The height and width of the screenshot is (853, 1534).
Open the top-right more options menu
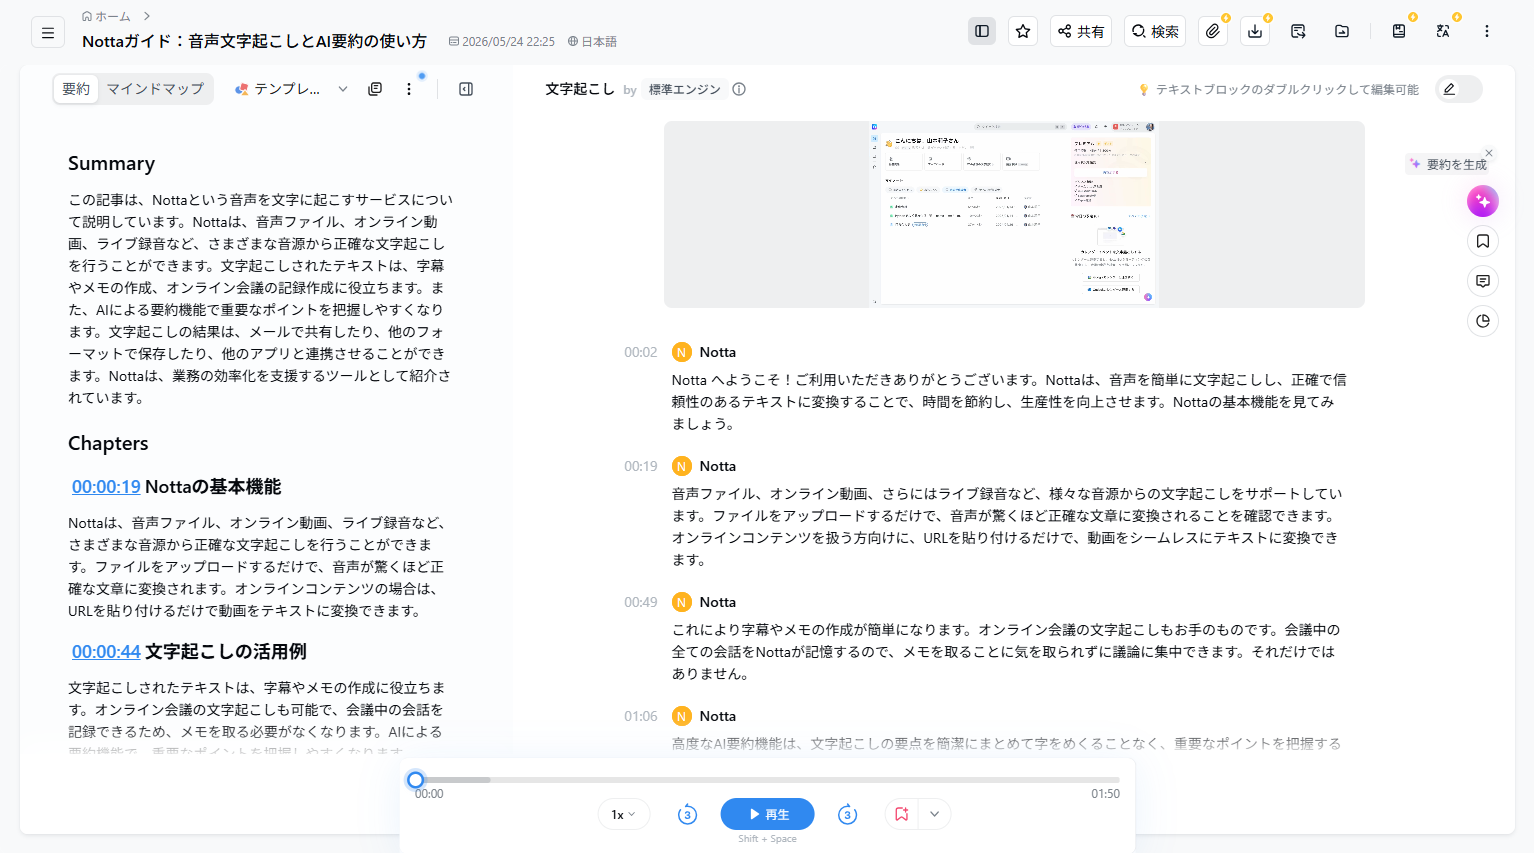[1487, 31]
